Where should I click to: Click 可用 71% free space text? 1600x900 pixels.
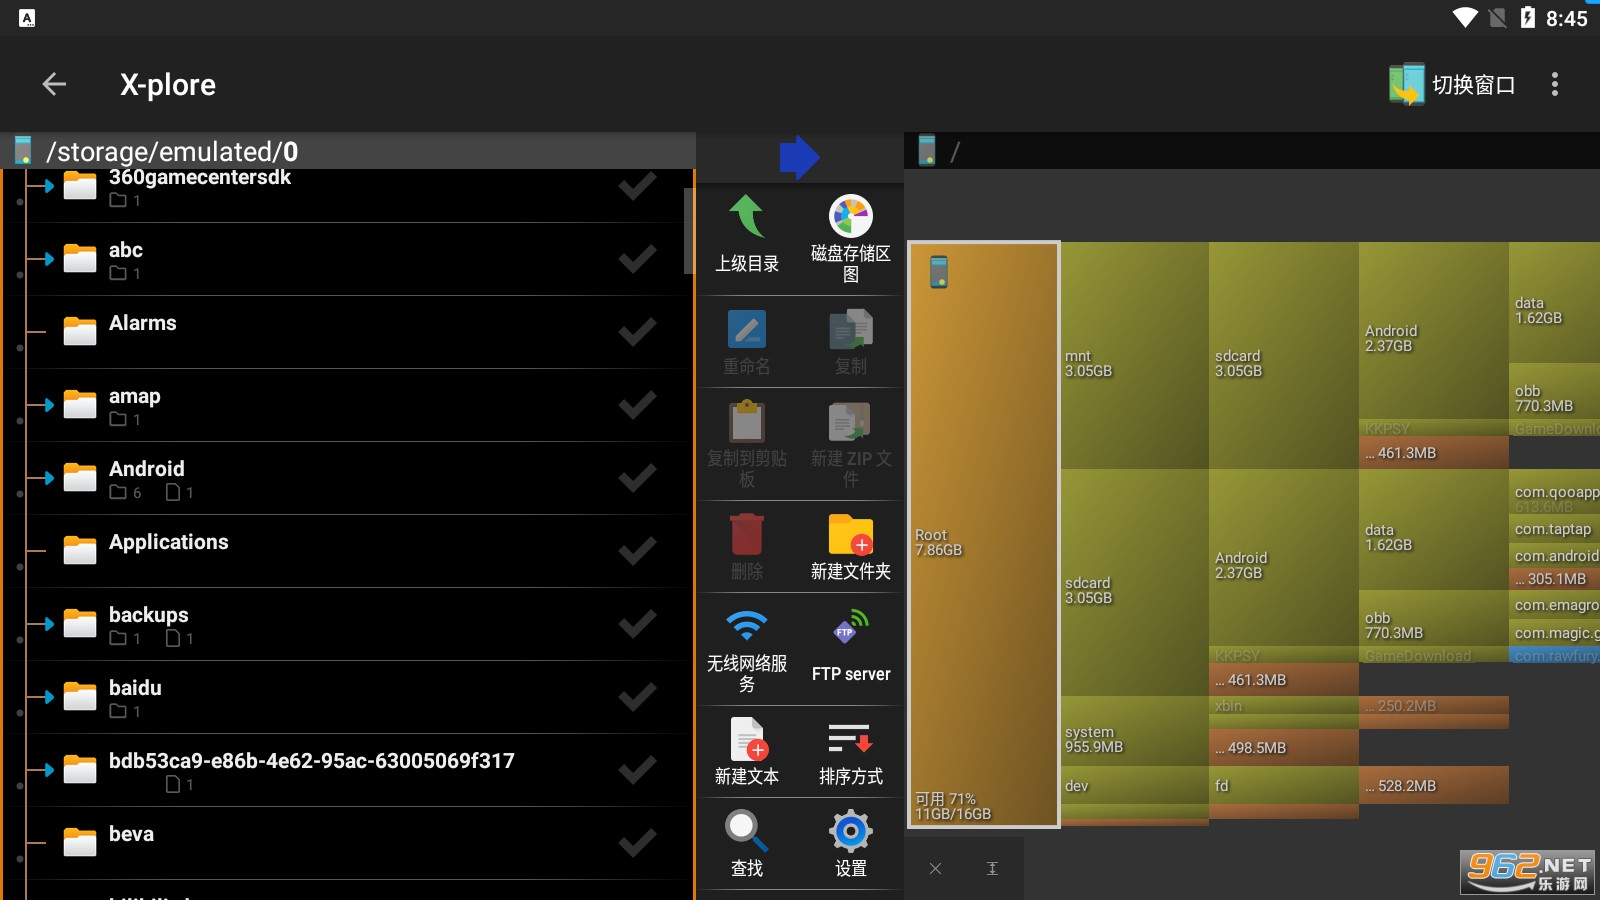click(x=945, y=799)
